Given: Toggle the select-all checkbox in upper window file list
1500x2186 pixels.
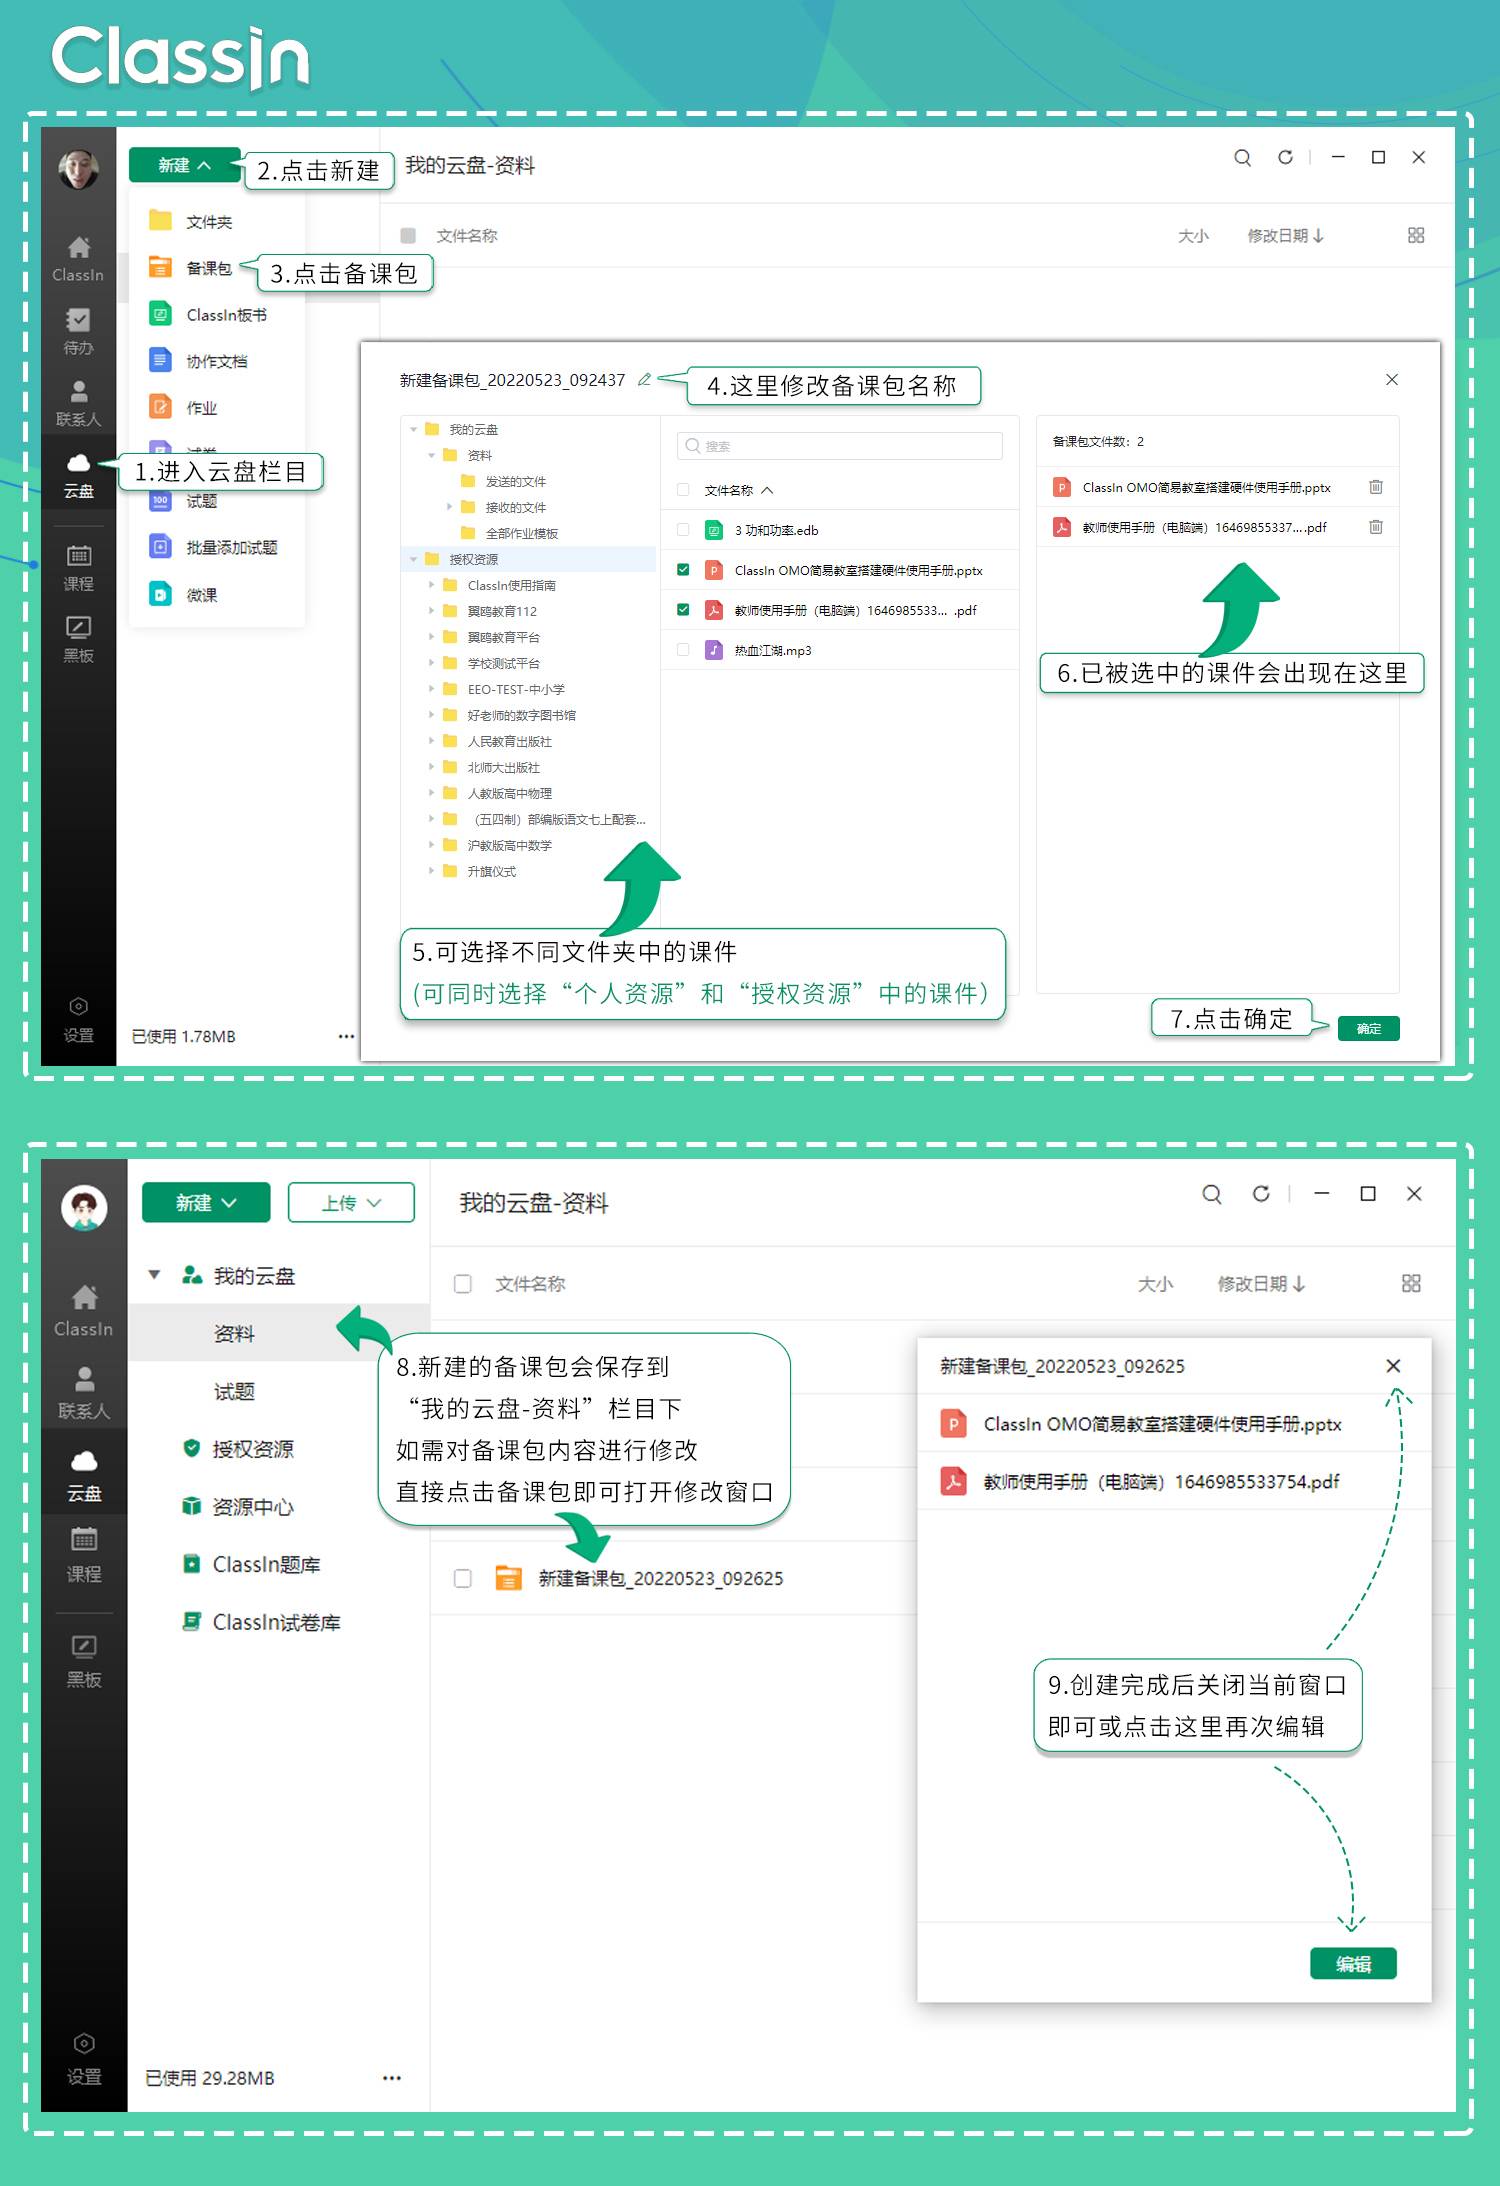Looking at the screenshot, I should click(408, 235).
